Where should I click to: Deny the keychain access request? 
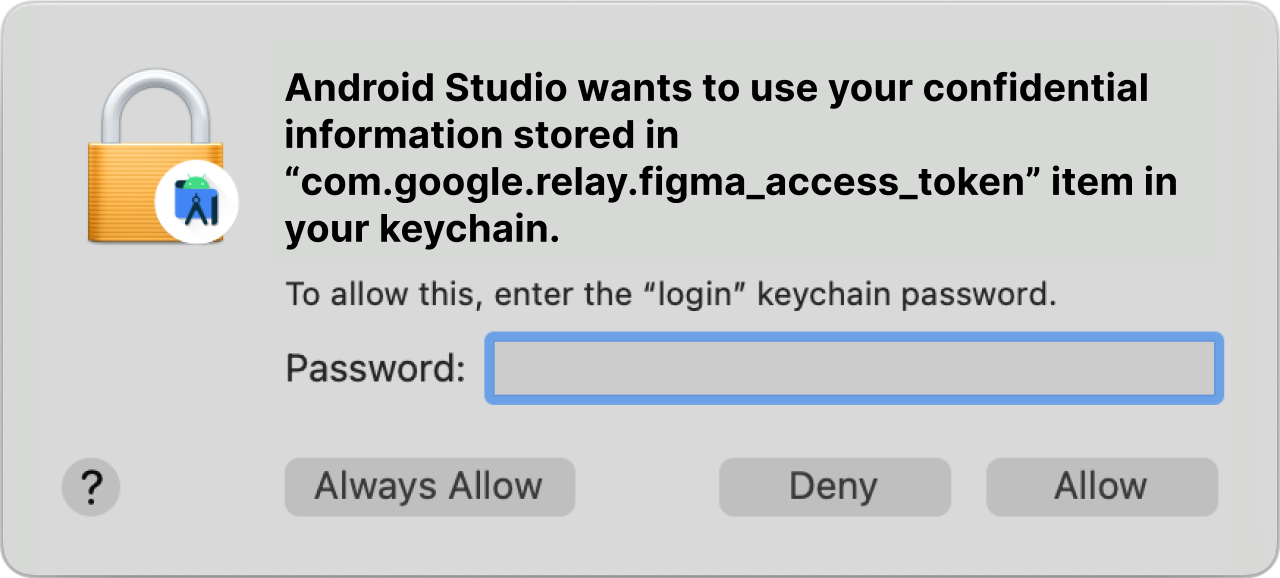click(834, 487)
